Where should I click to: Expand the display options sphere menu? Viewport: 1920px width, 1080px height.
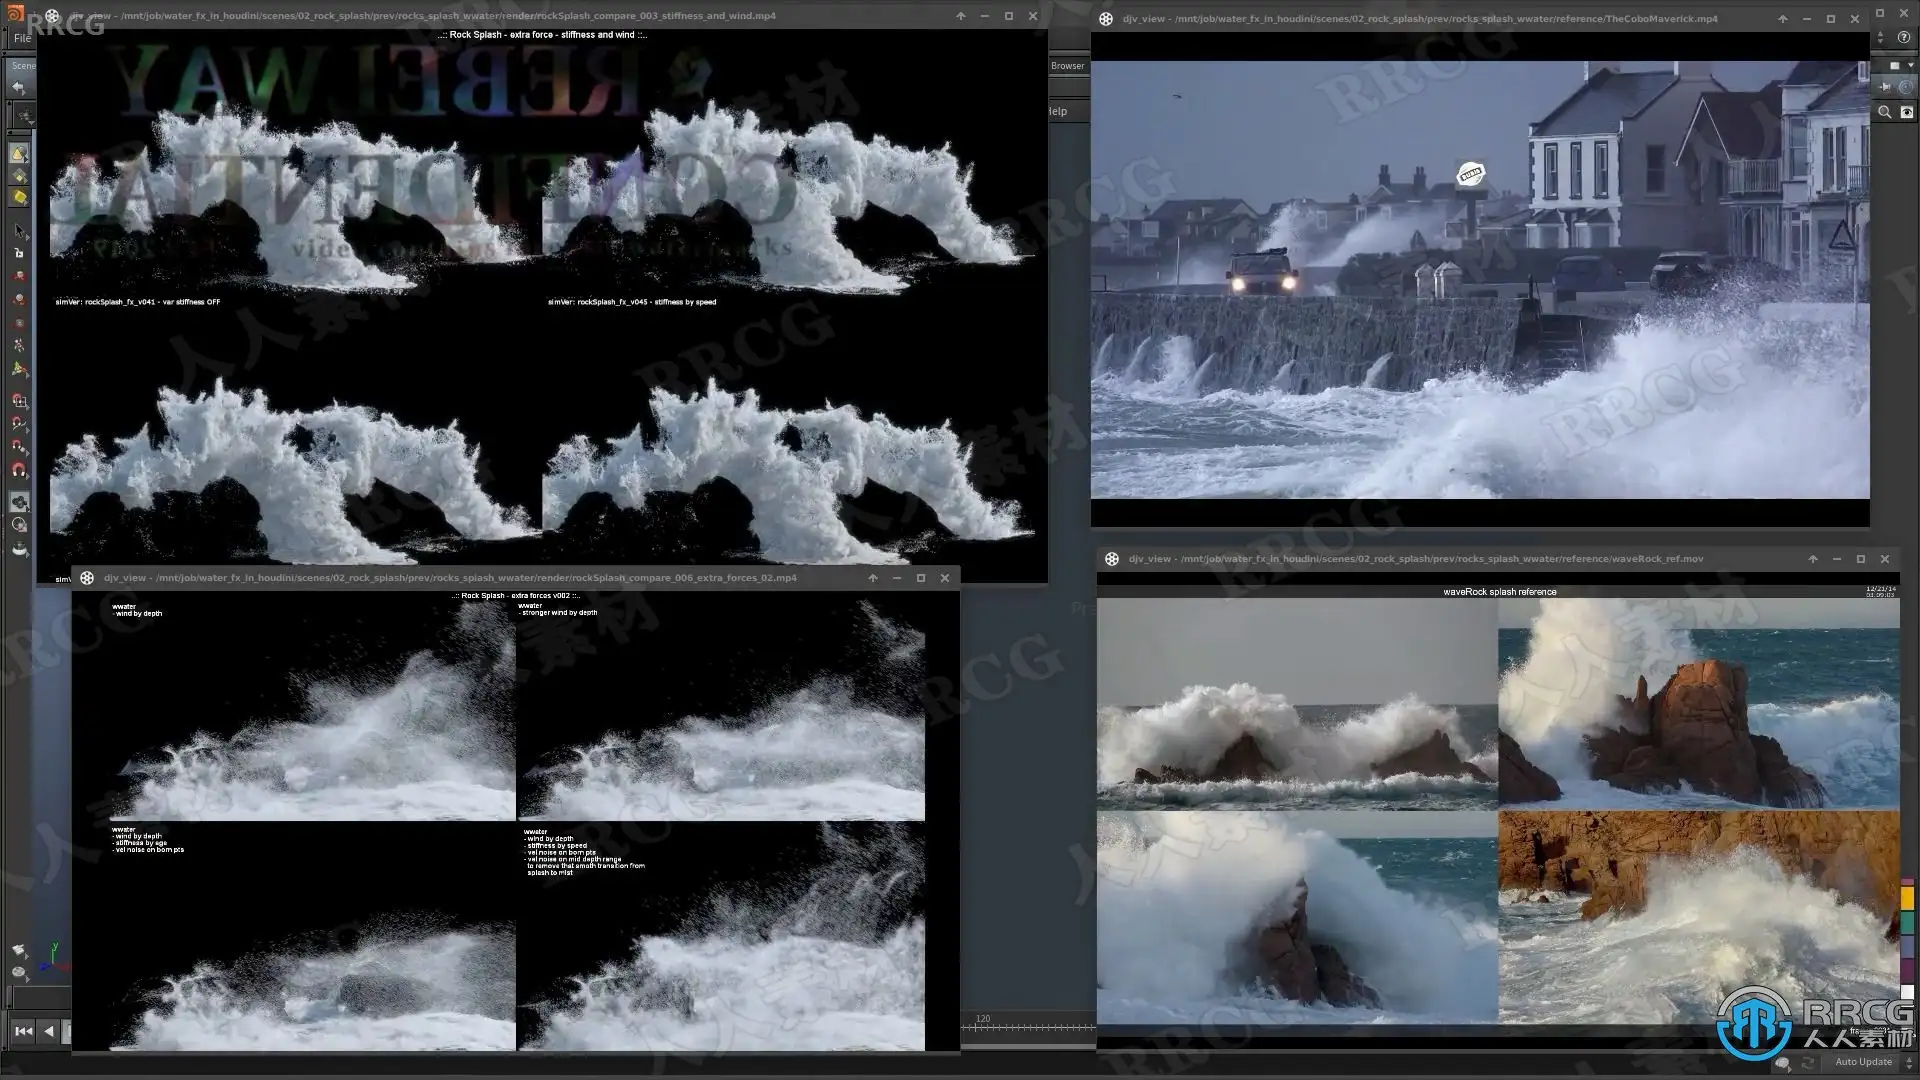point(19,972)
